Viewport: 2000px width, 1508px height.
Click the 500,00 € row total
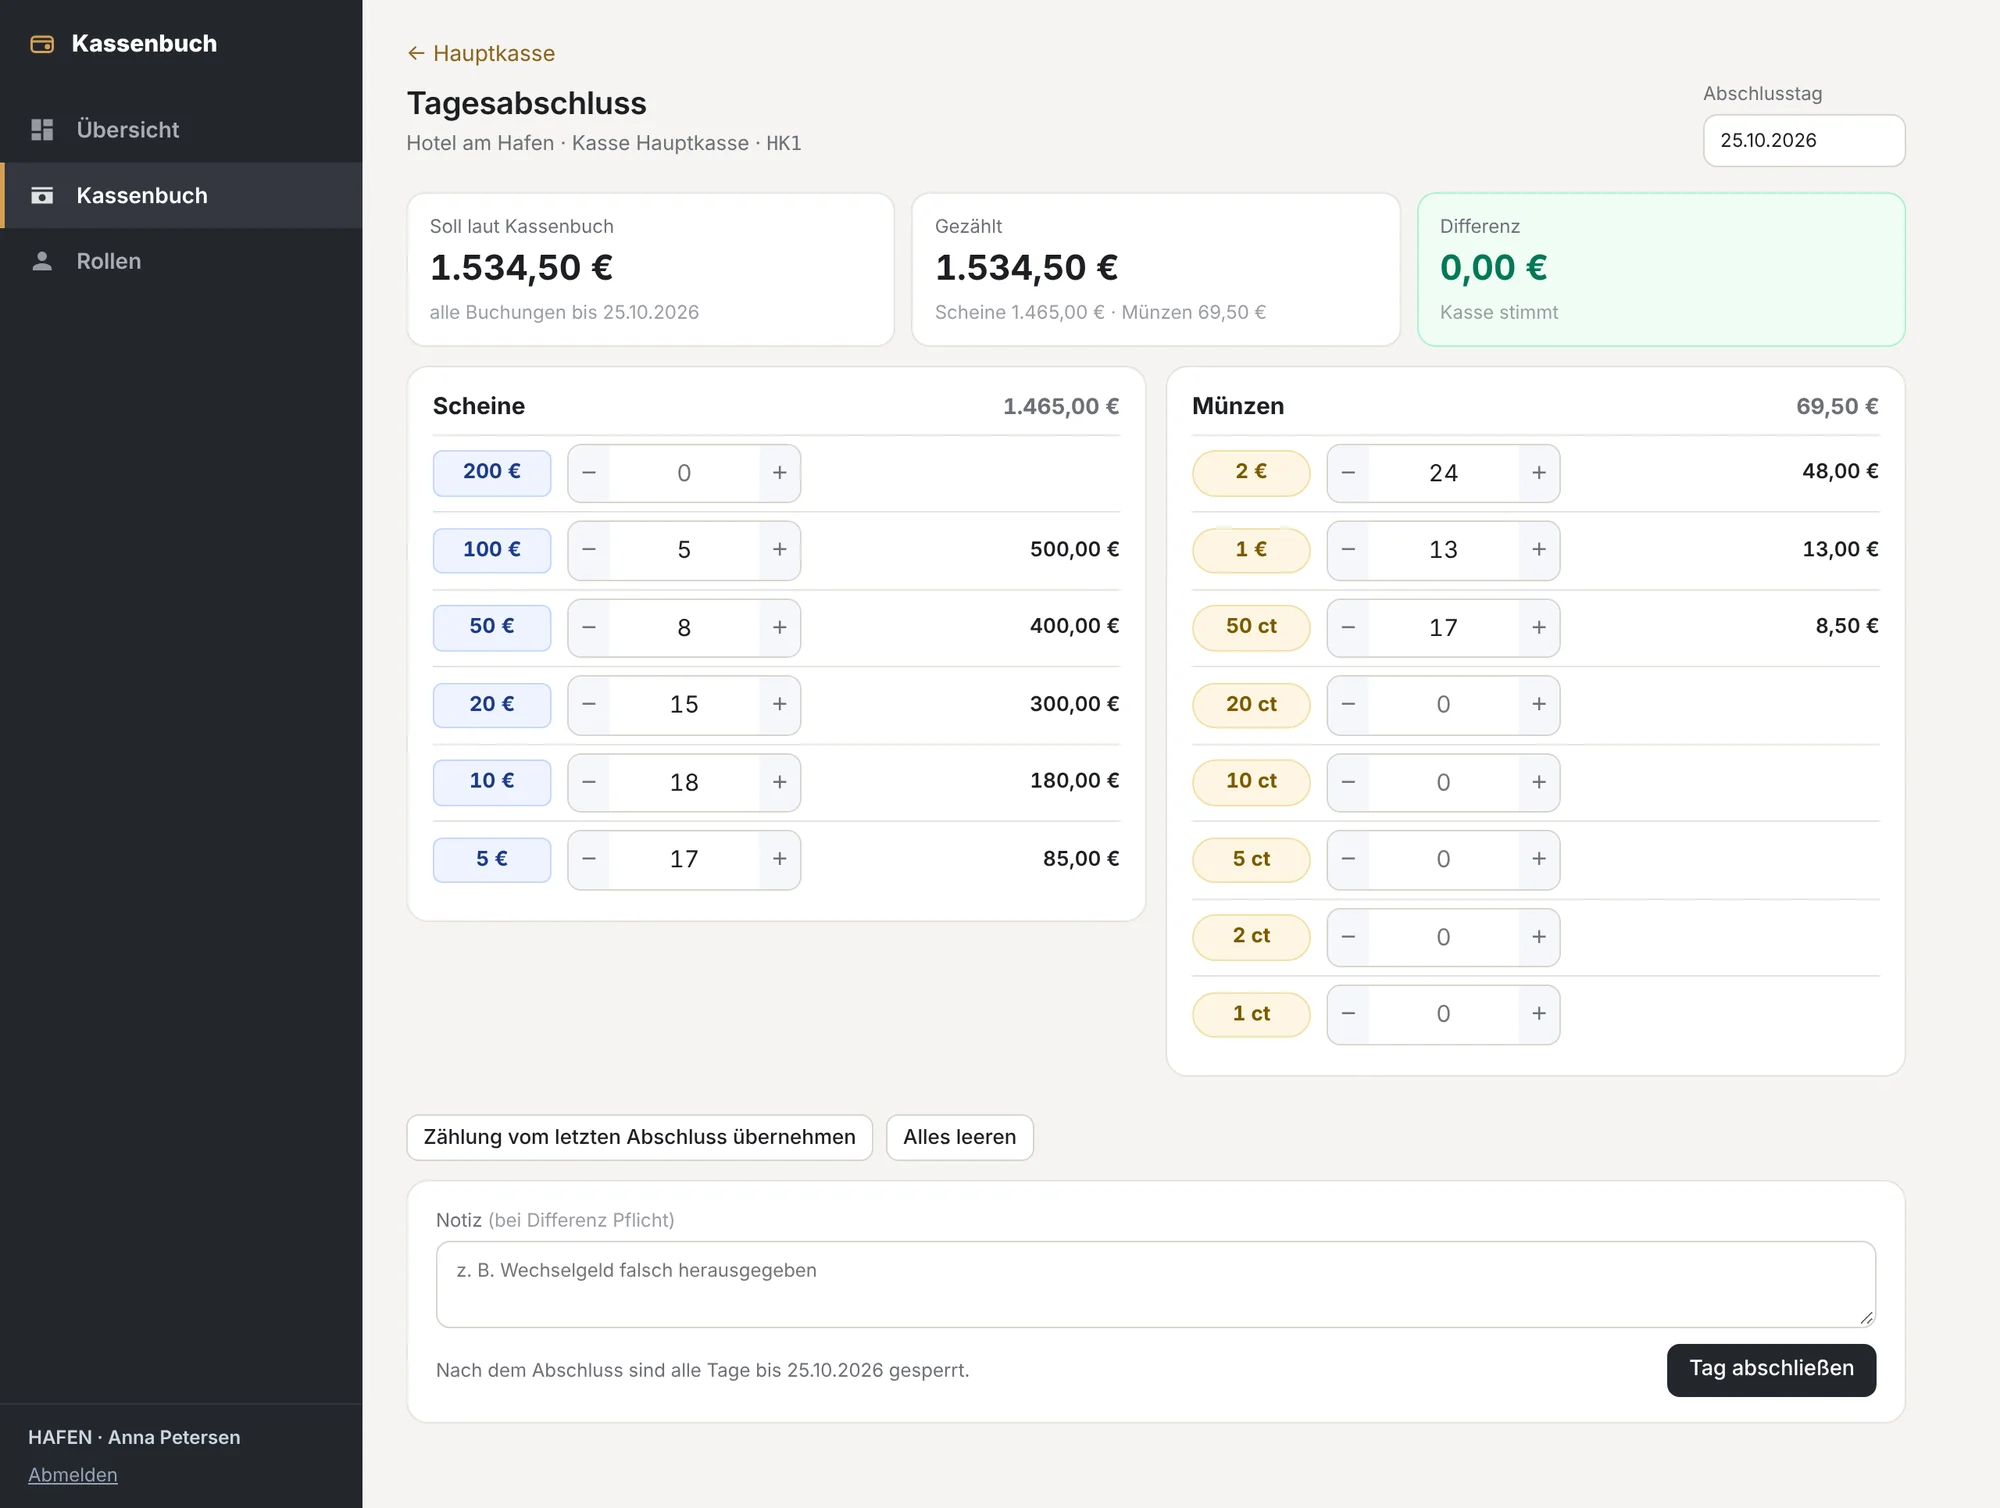point(1074,549)
